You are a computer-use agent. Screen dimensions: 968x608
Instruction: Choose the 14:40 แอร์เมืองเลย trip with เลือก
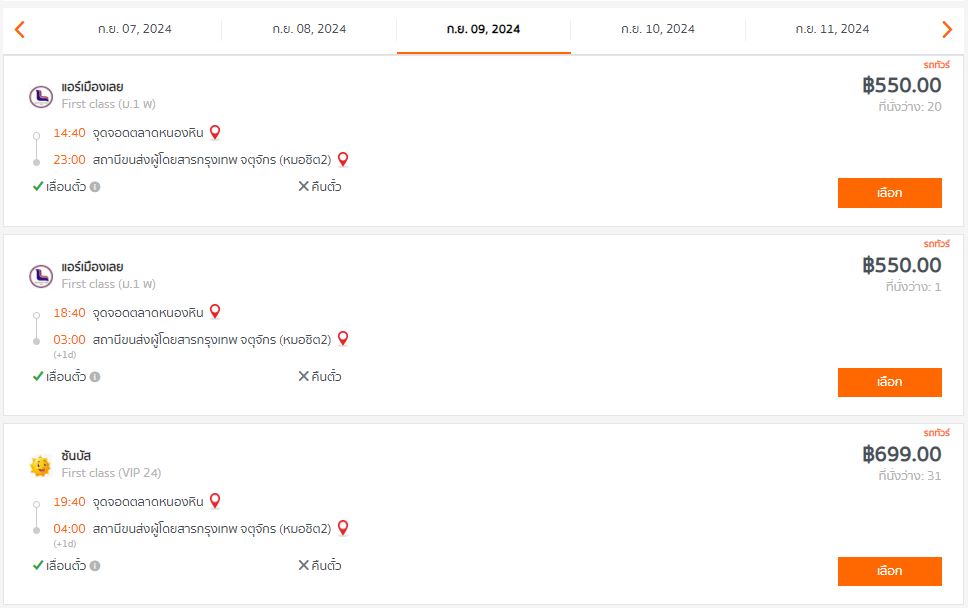(890, 193)
